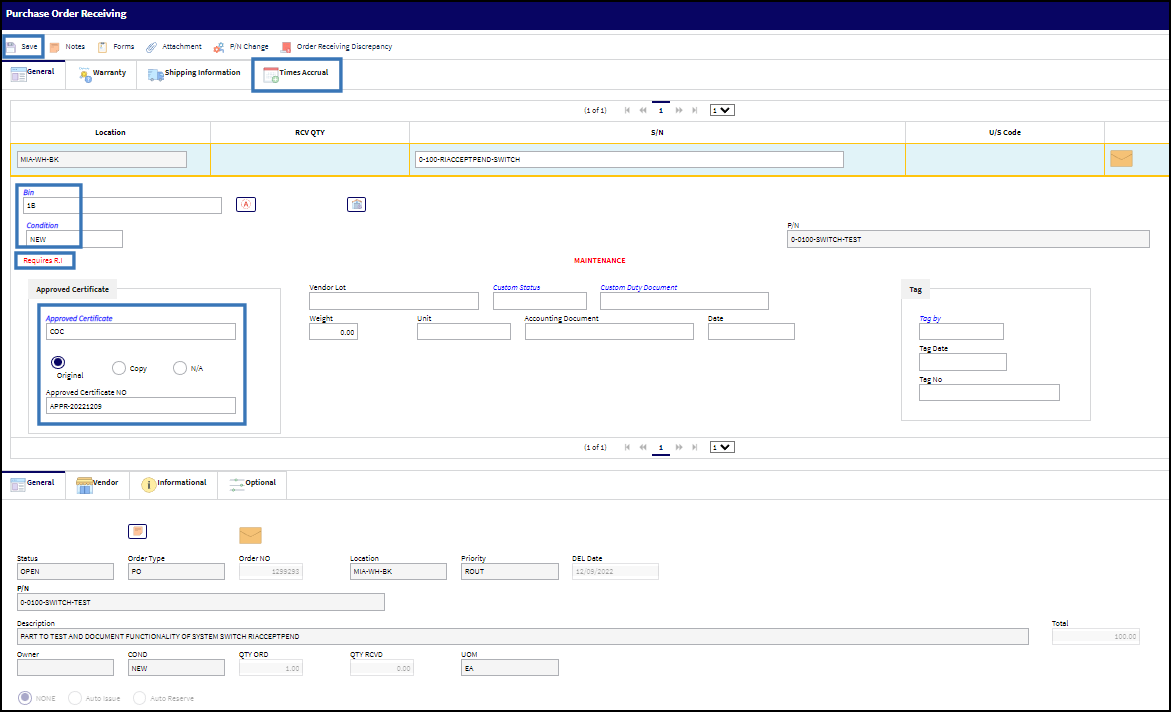Click the Custom Duty Document link
The image size is (1171, 712).
(x=639, y=288)
